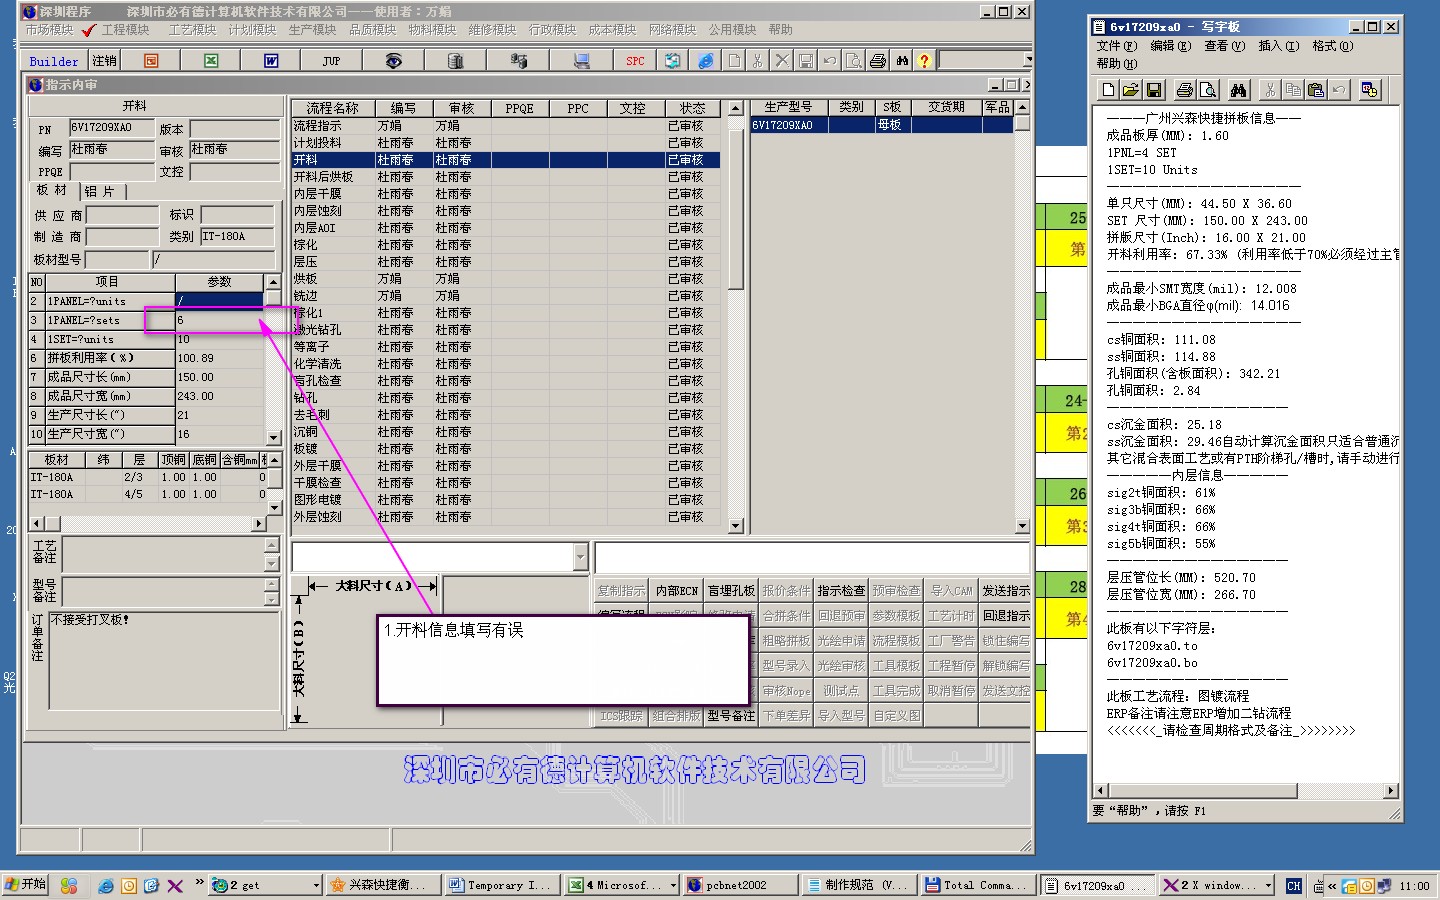Click the 回退指示 button
The width and height of the screenshot is (1440, 900).
(1005, 616)
